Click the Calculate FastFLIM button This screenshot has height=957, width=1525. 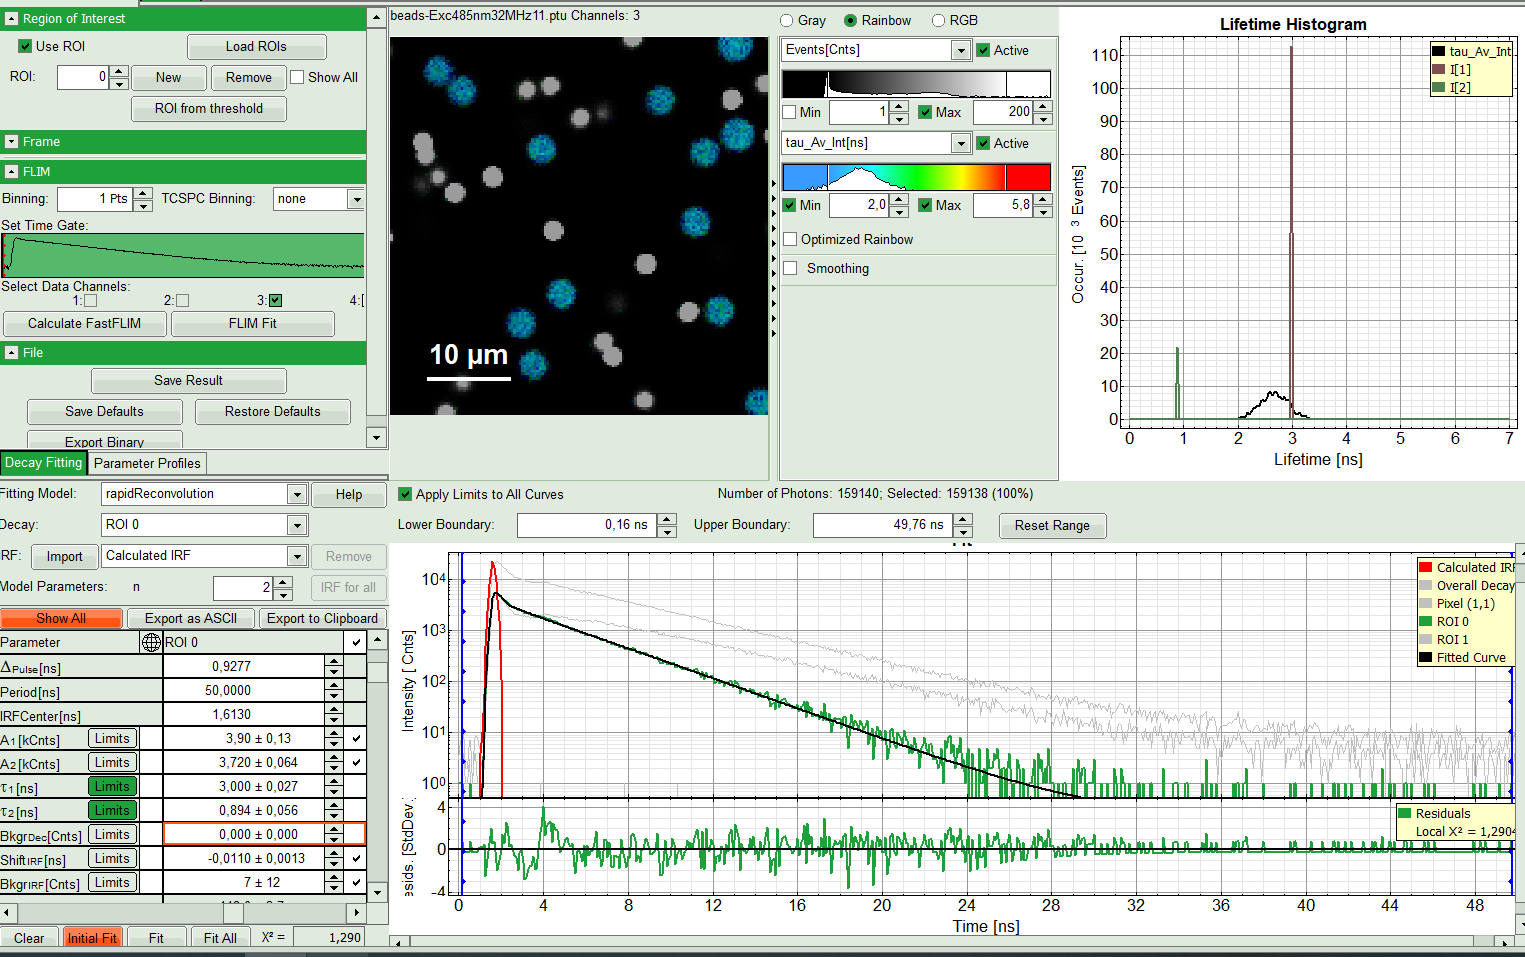pyautogui.click(x=84, y=324)
